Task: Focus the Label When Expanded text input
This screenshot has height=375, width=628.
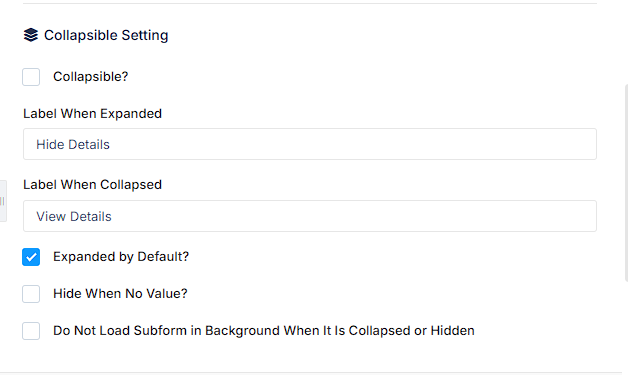Action: click(x=310, y=144)
